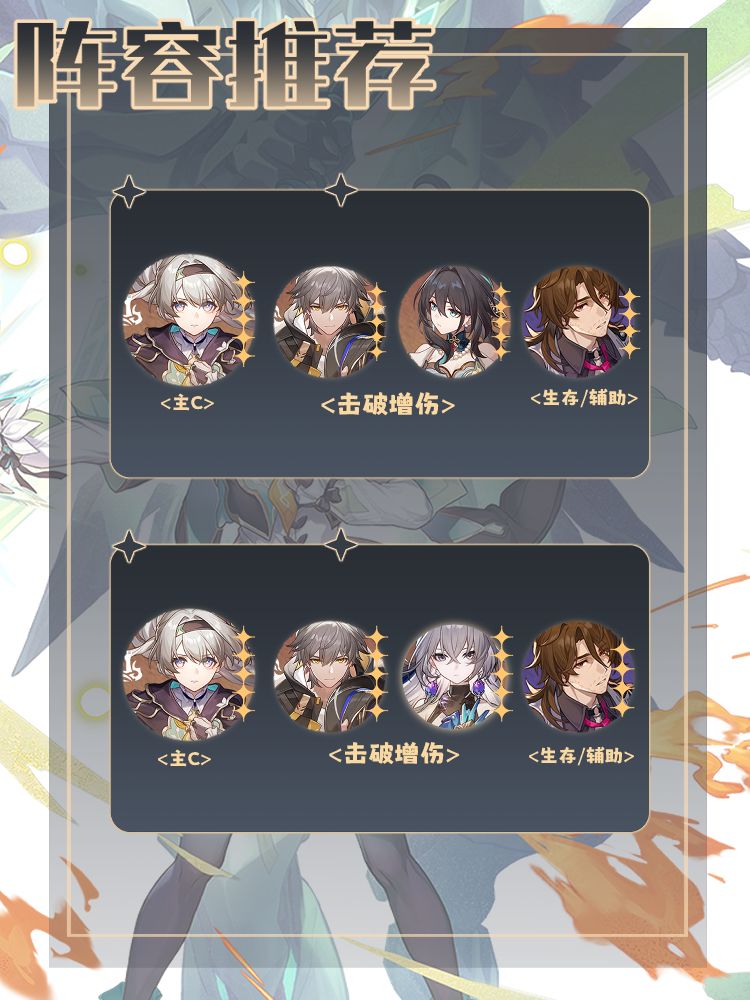
Task: Select the white-haired main DPS portrait in first team
Action: point(188,320)
